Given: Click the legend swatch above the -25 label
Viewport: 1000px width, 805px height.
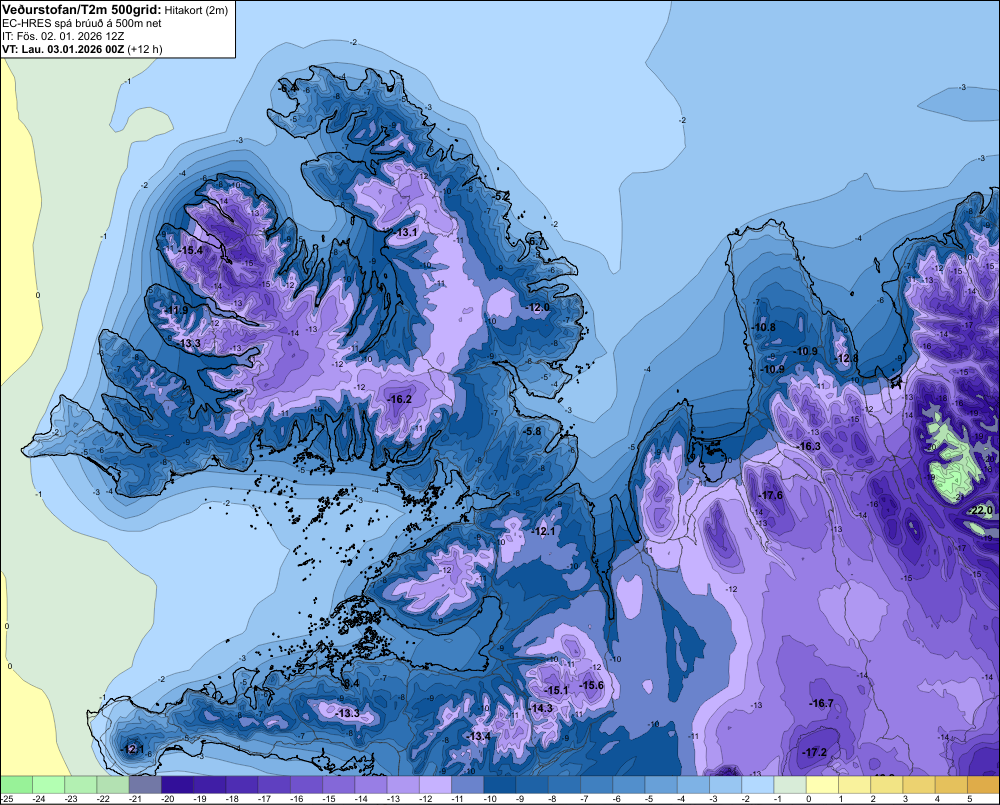Looking at the screenshot, I should pos(17,784).
